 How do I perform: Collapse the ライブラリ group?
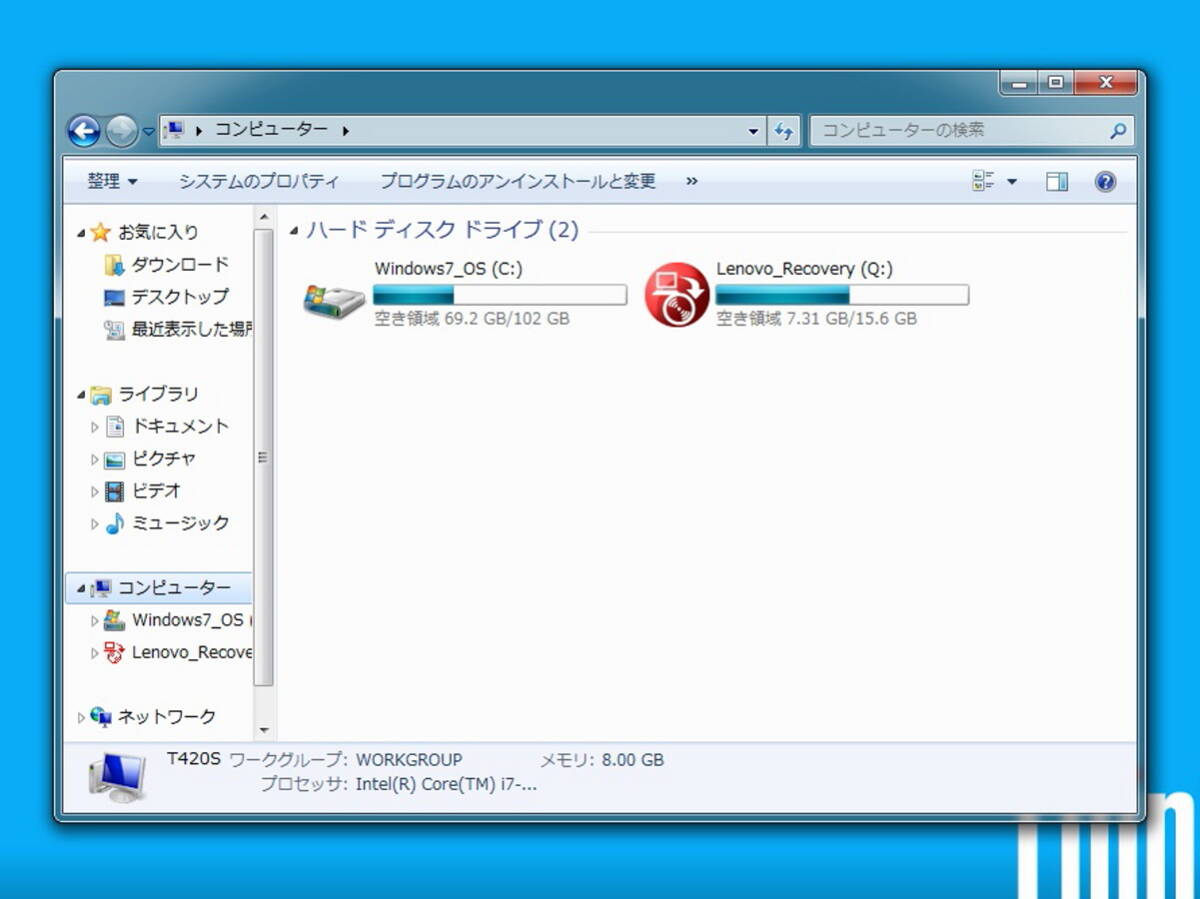click(82, 395)
